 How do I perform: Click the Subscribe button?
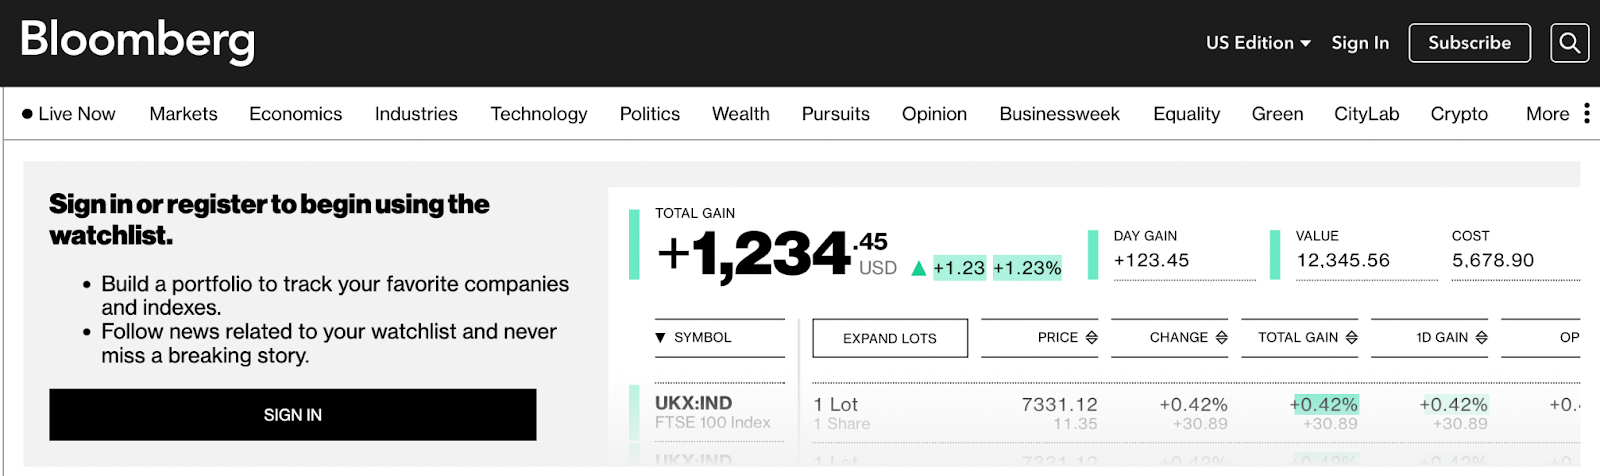coord(1469,43)
